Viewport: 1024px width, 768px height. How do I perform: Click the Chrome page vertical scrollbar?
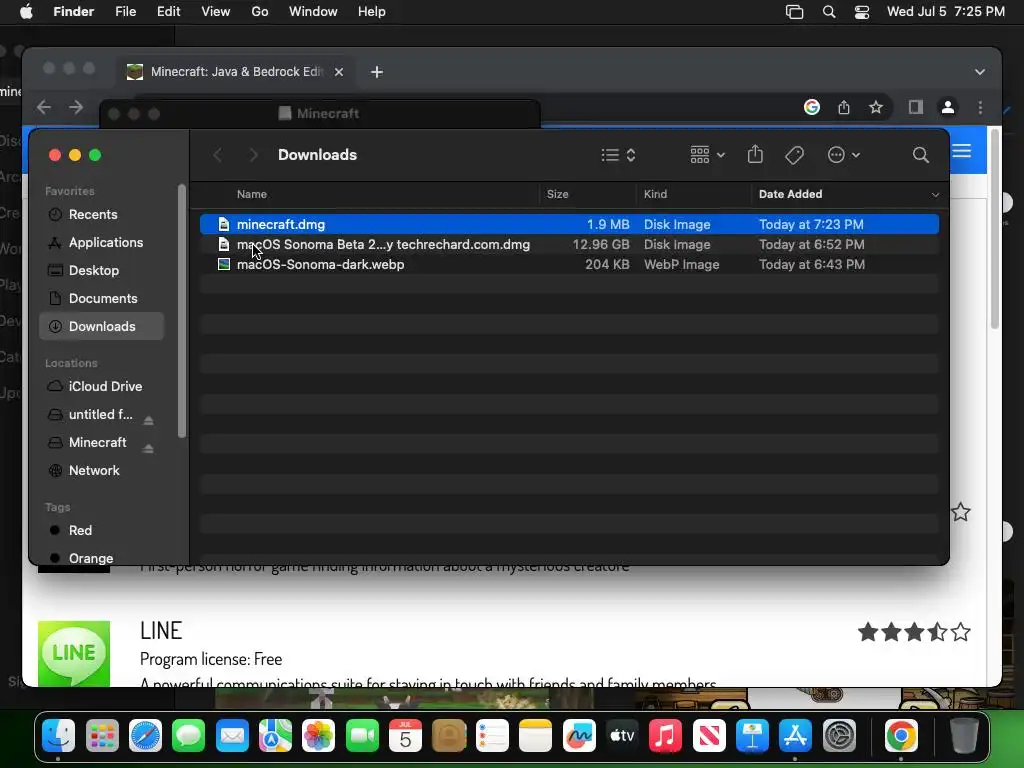(x=995, y=229)
